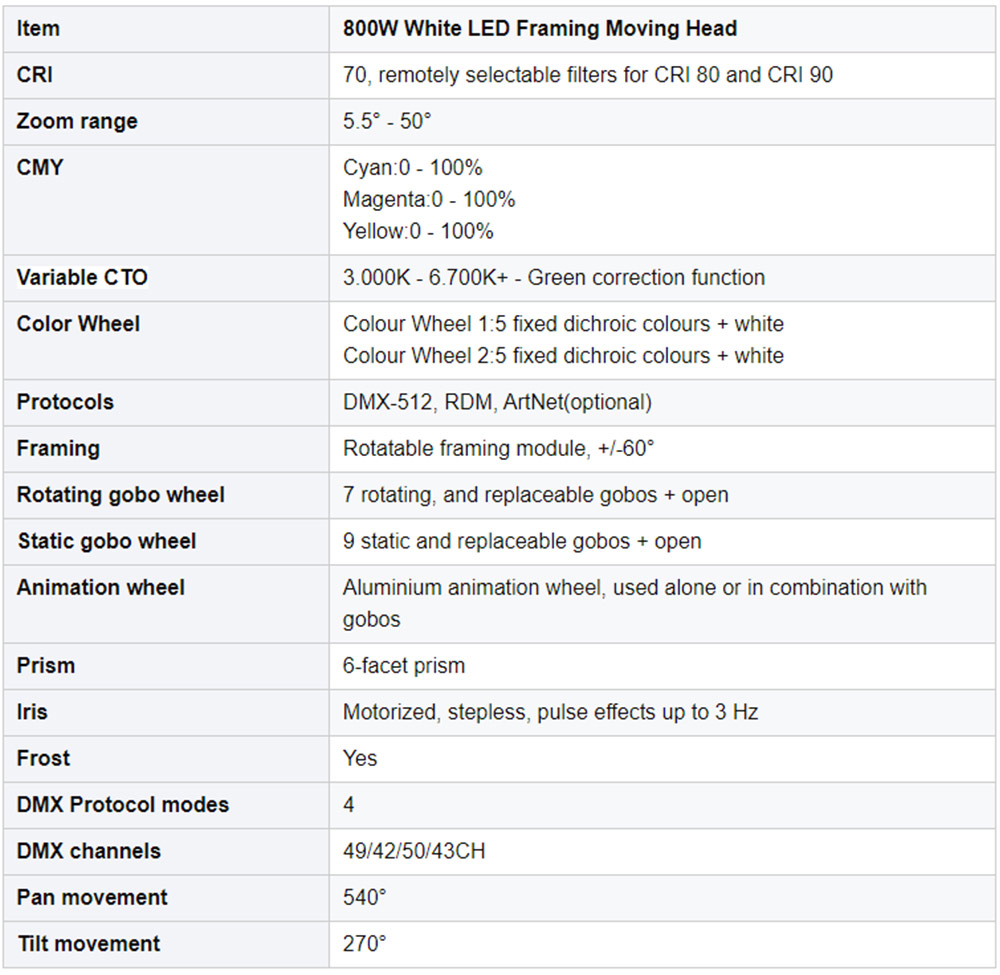
Task: Select the '800W White LED Framing Moving Head' heading
Action: pos(540,29)
